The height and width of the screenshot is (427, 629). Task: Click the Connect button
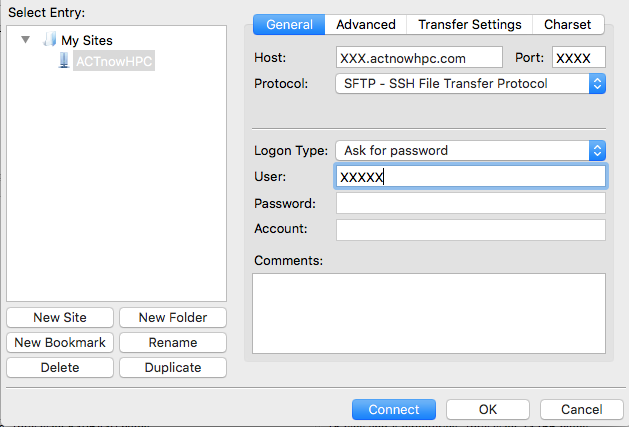click(x=393, y=409)
